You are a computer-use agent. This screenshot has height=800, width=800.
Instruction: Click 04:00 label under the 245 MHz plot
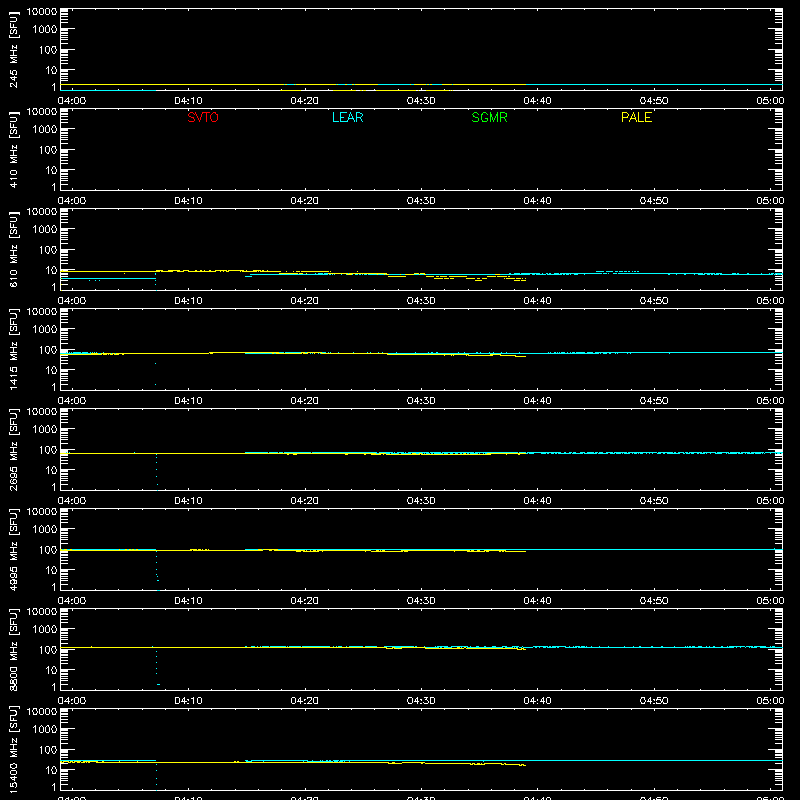pyautogui.click(x=72, y=101)
